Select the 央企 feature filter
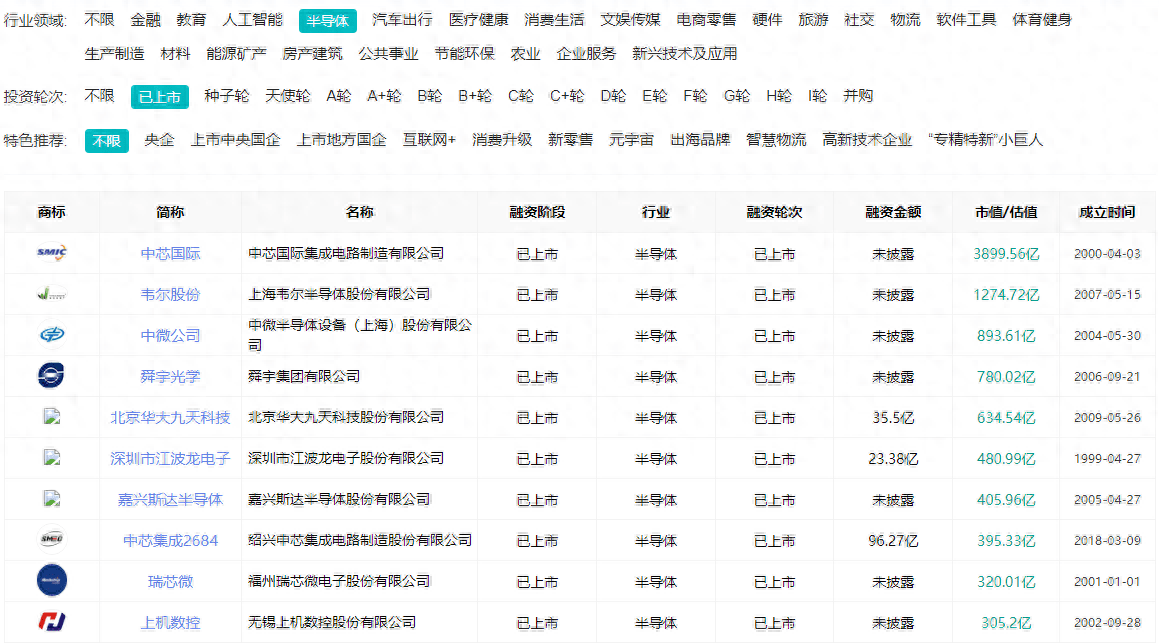1159x643 pixels. [x=160, y=140]
